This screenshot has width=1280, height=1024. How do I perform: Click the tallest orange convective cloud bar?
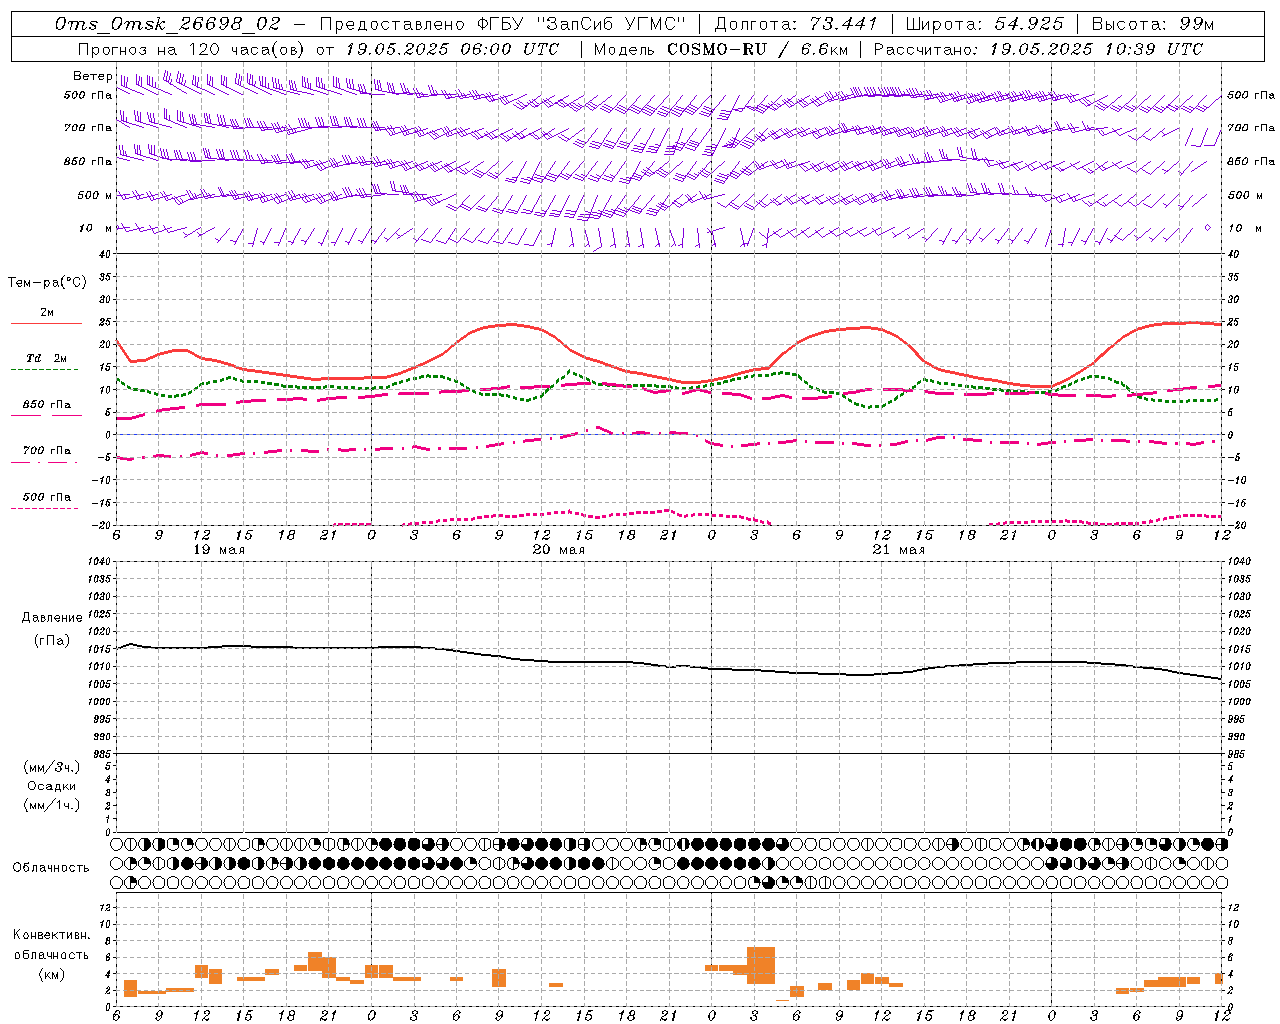761,965
